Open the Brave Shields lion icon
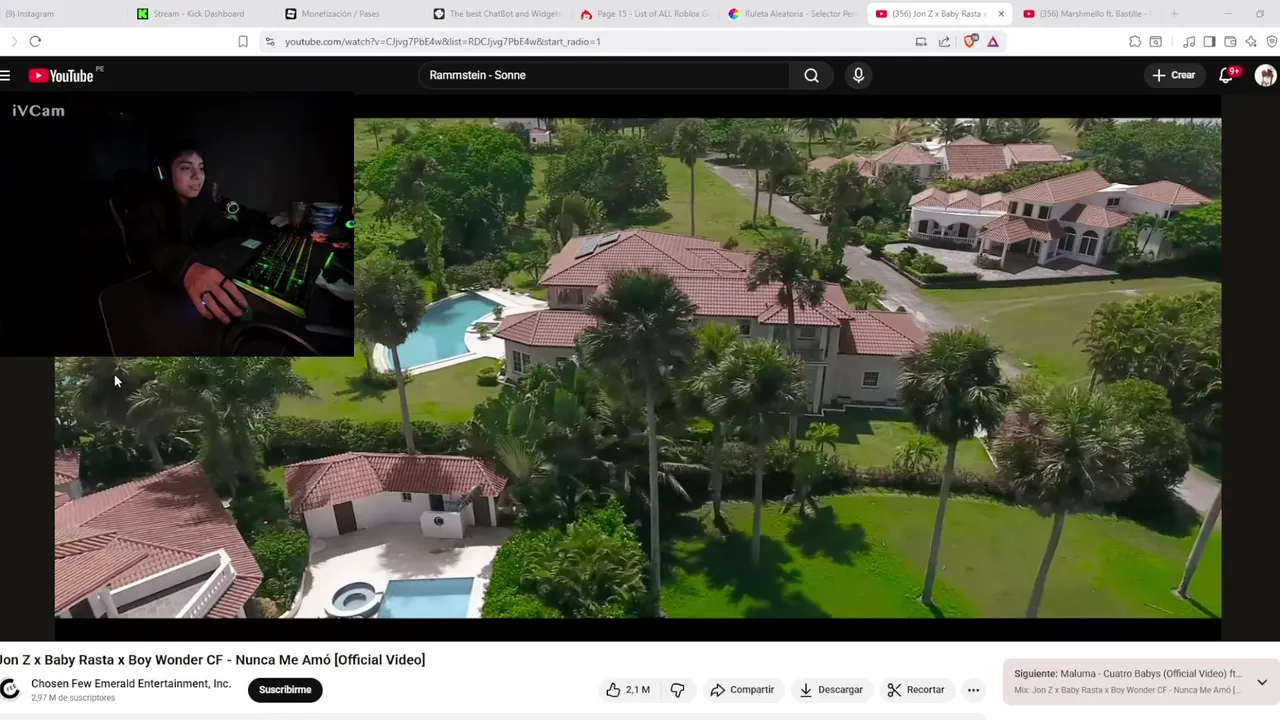Screen dimensions: 1280x720 [971, 41]
